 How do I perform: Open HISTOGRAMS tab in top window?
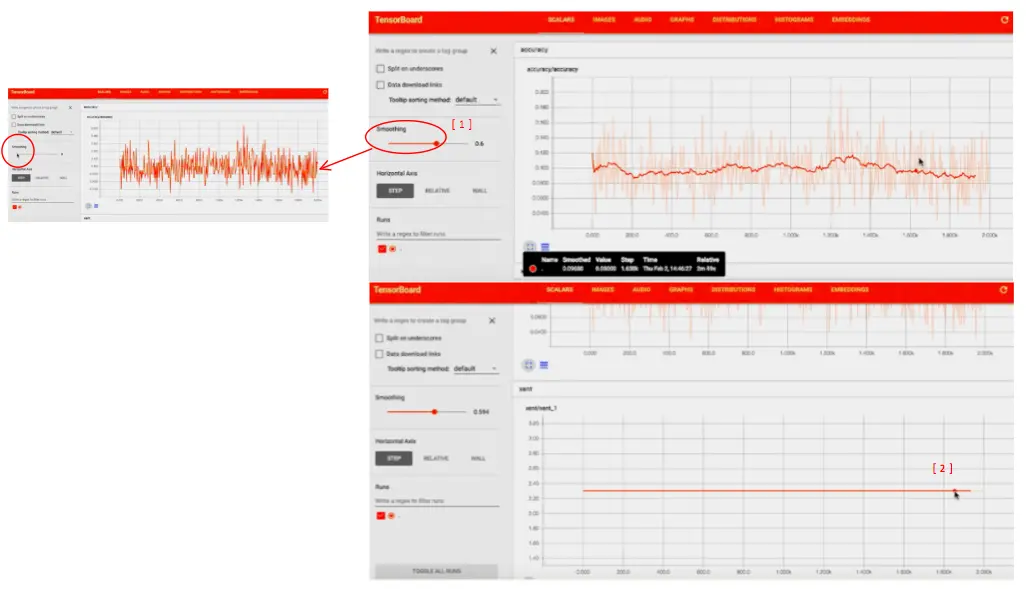point(794,20)
